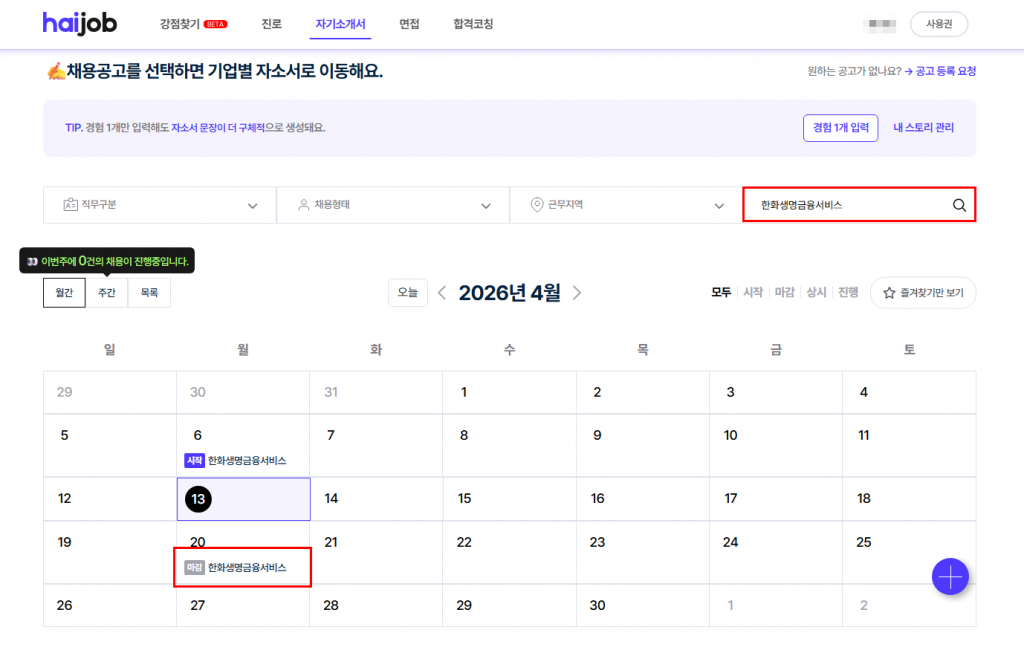The height and width of the screenshot is (653, 1024).
Task: Click the 공고 등록 요청 link
Action: click(945, 71)
